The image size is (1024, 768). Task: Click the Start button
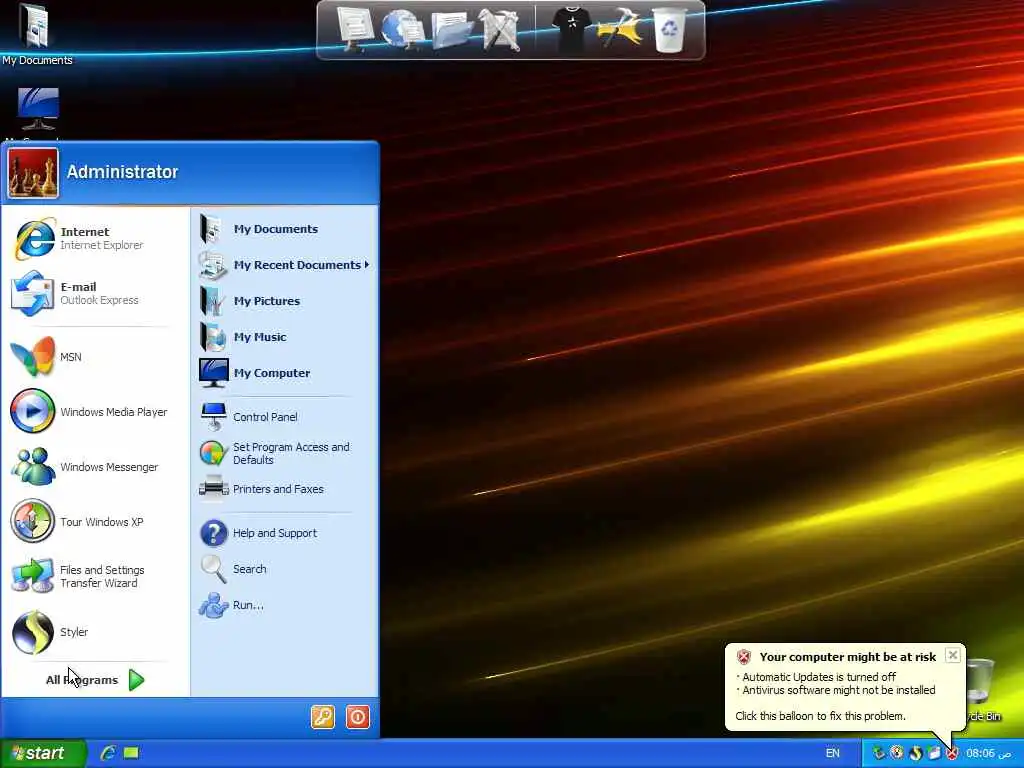point(43,753)
